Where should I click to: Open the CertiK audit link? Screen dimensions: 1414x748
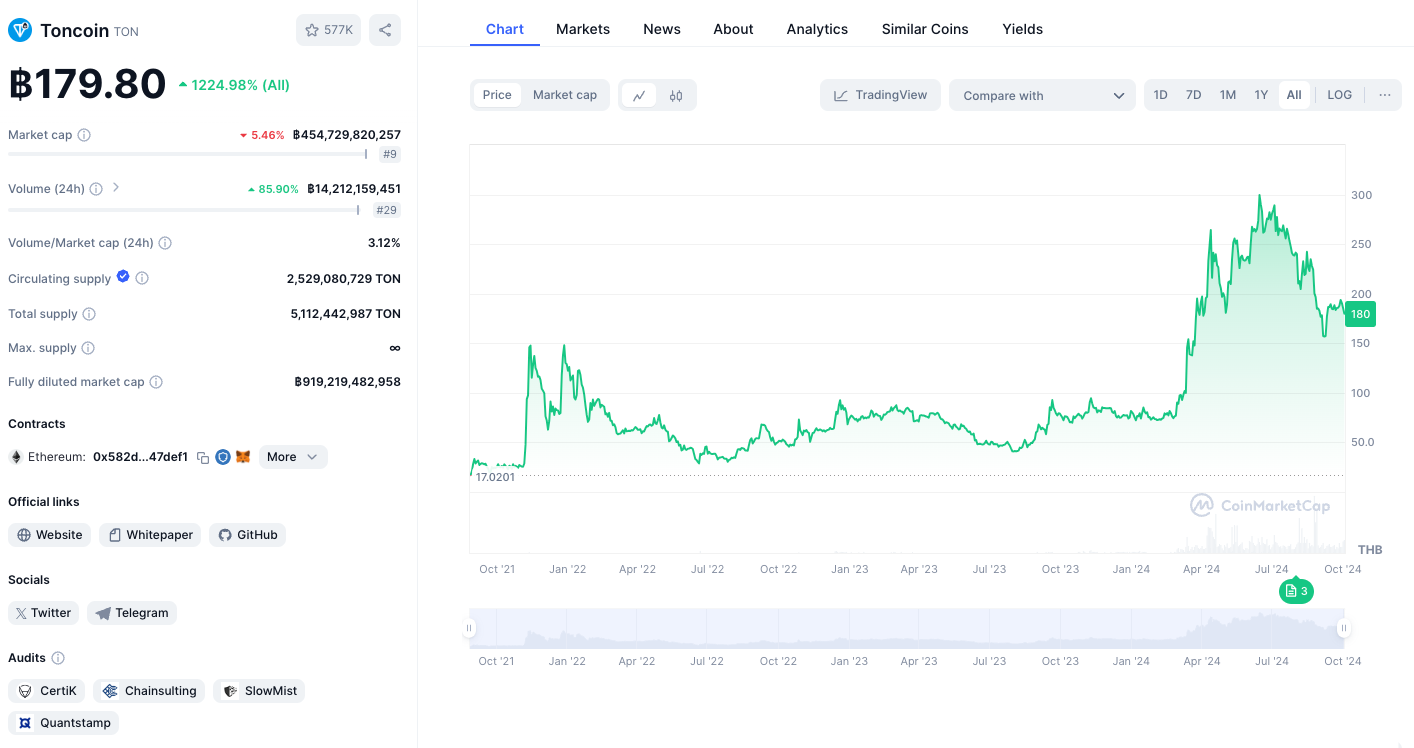[x=47, y=691]
